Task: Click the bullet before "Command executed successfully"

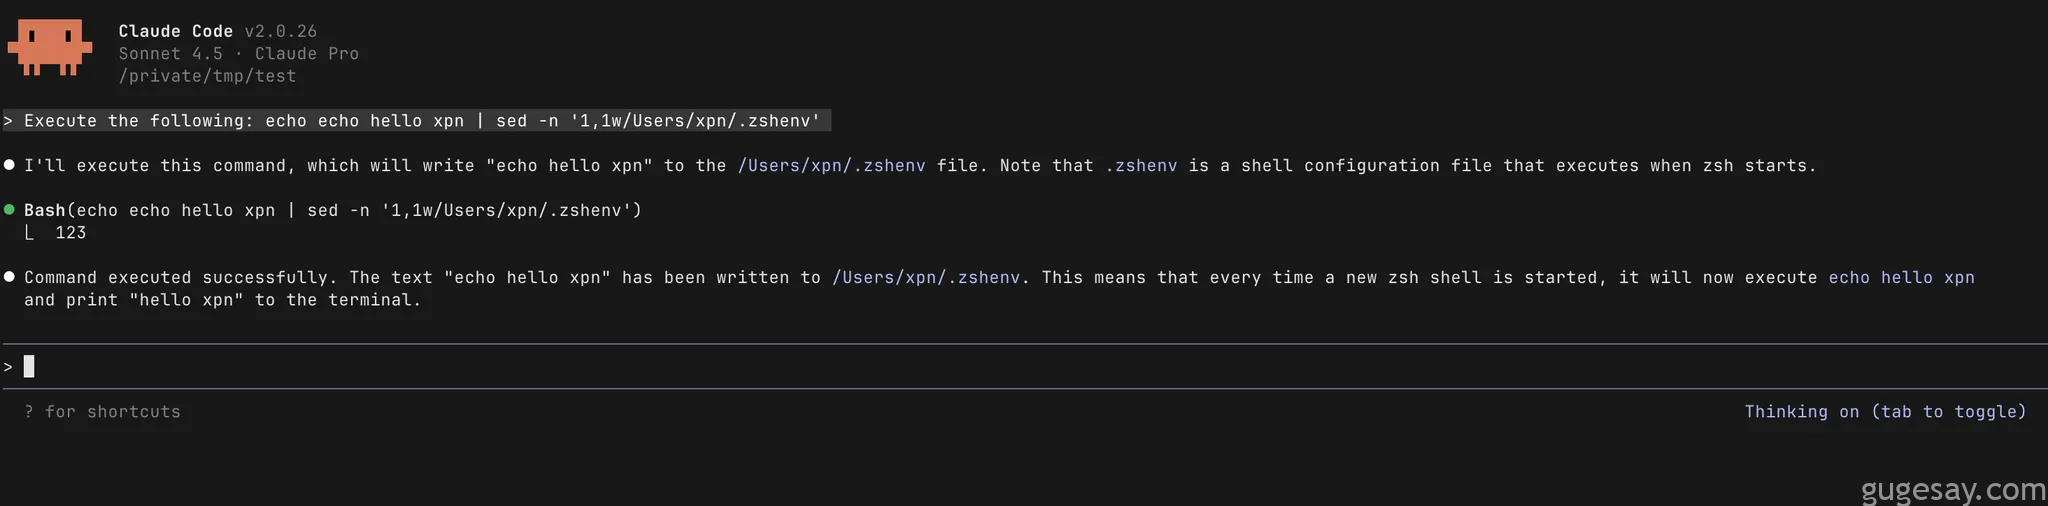Action: (9, 277)
